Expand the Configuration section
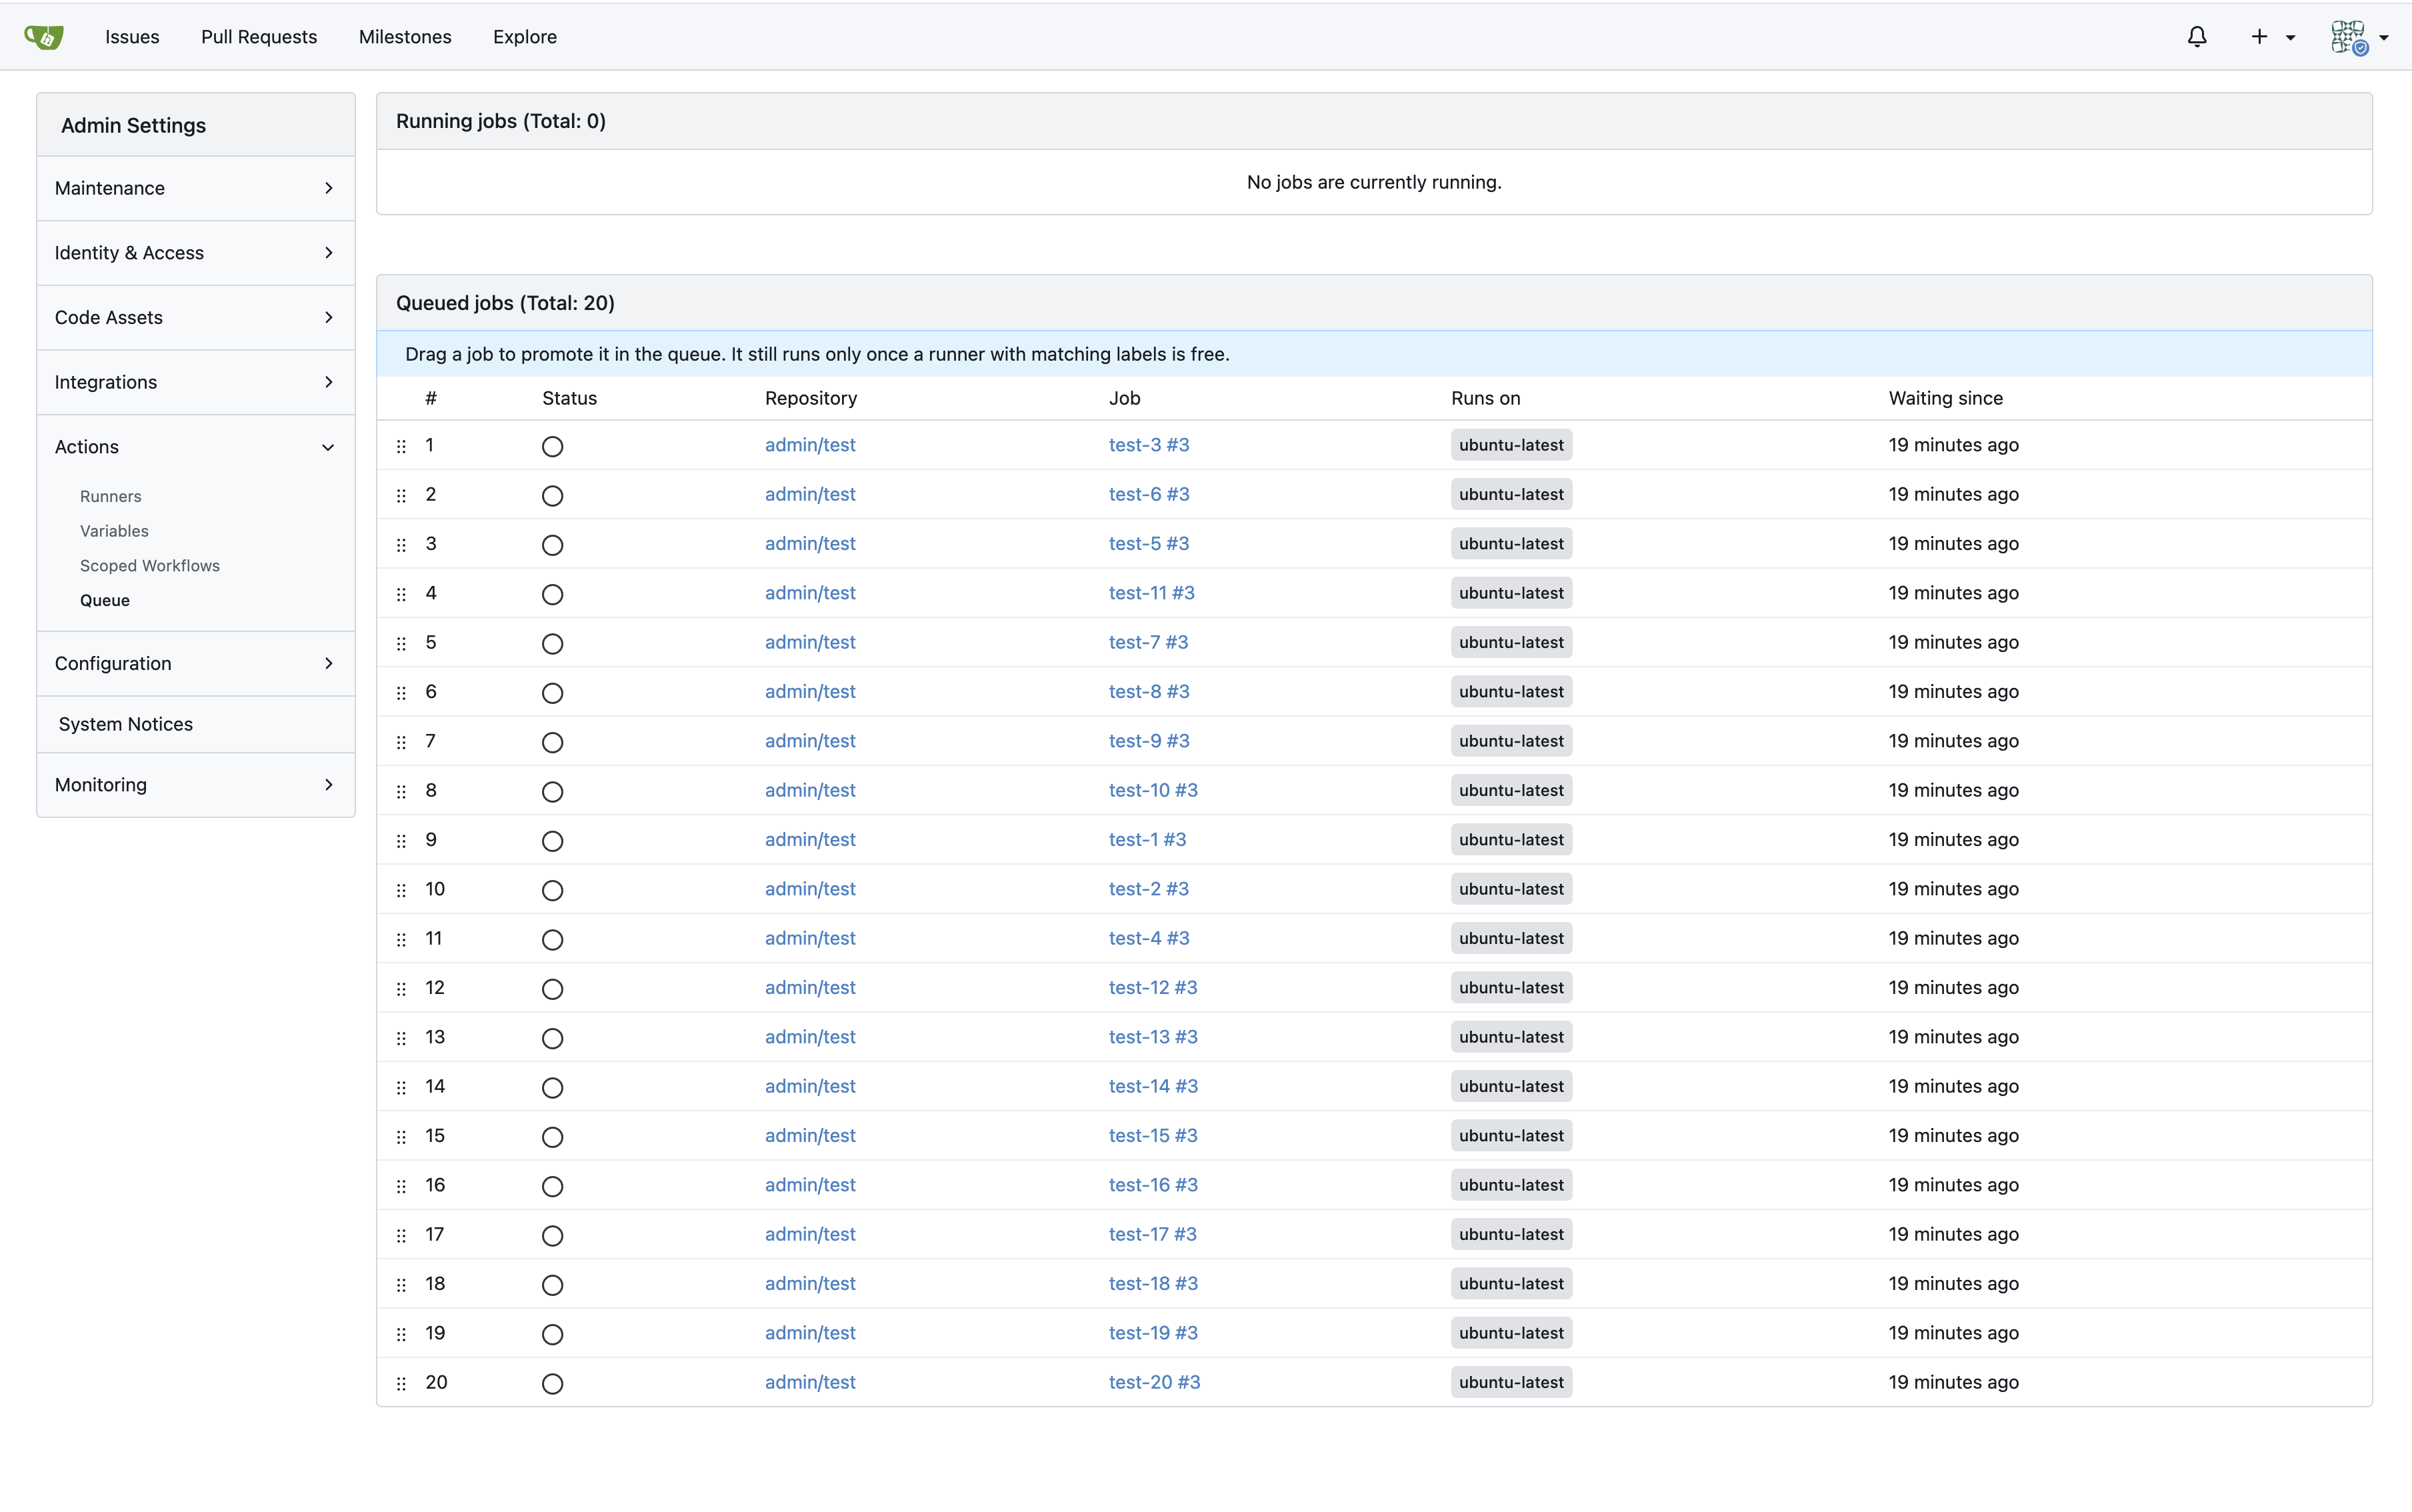The width and height of the screenshot is (2412, 1512). [x=195, y=663]
